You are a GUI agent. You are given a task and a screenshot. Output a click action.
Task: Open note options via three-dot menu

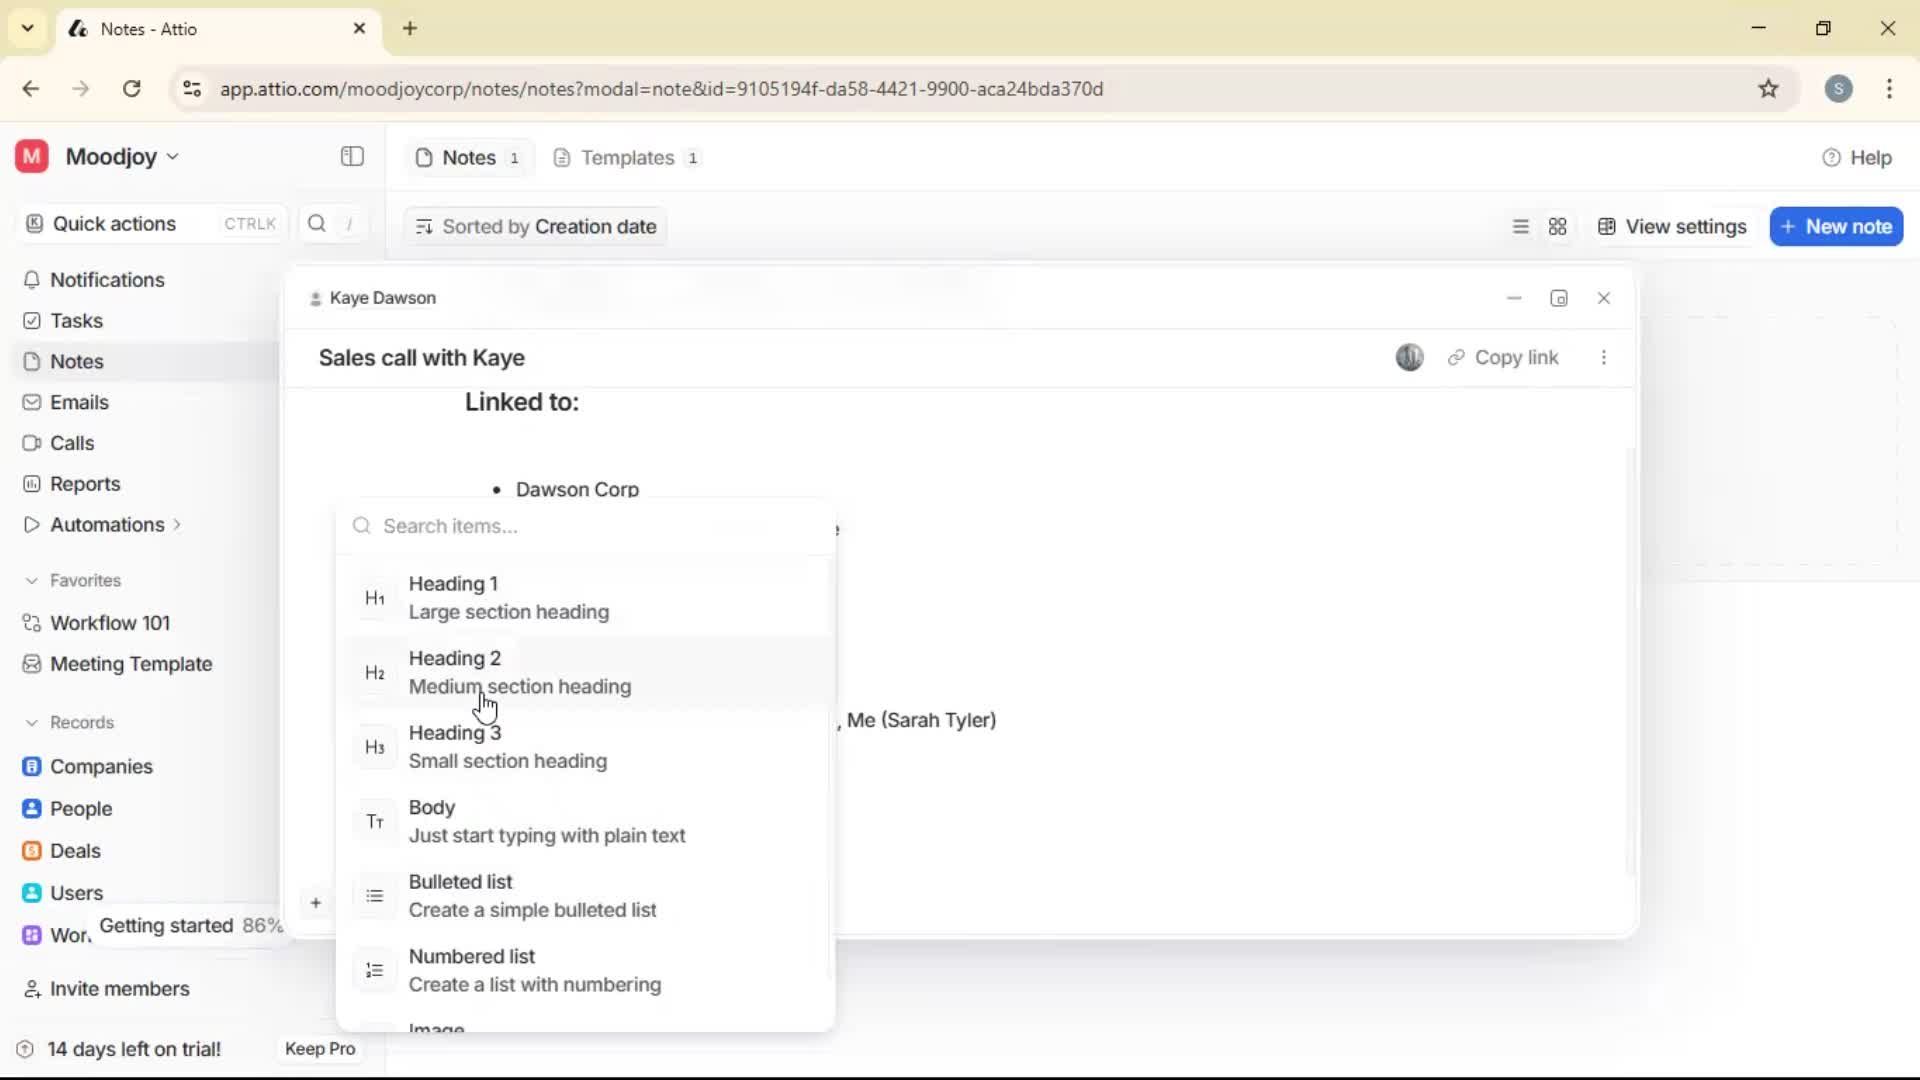click(1604, 357)
